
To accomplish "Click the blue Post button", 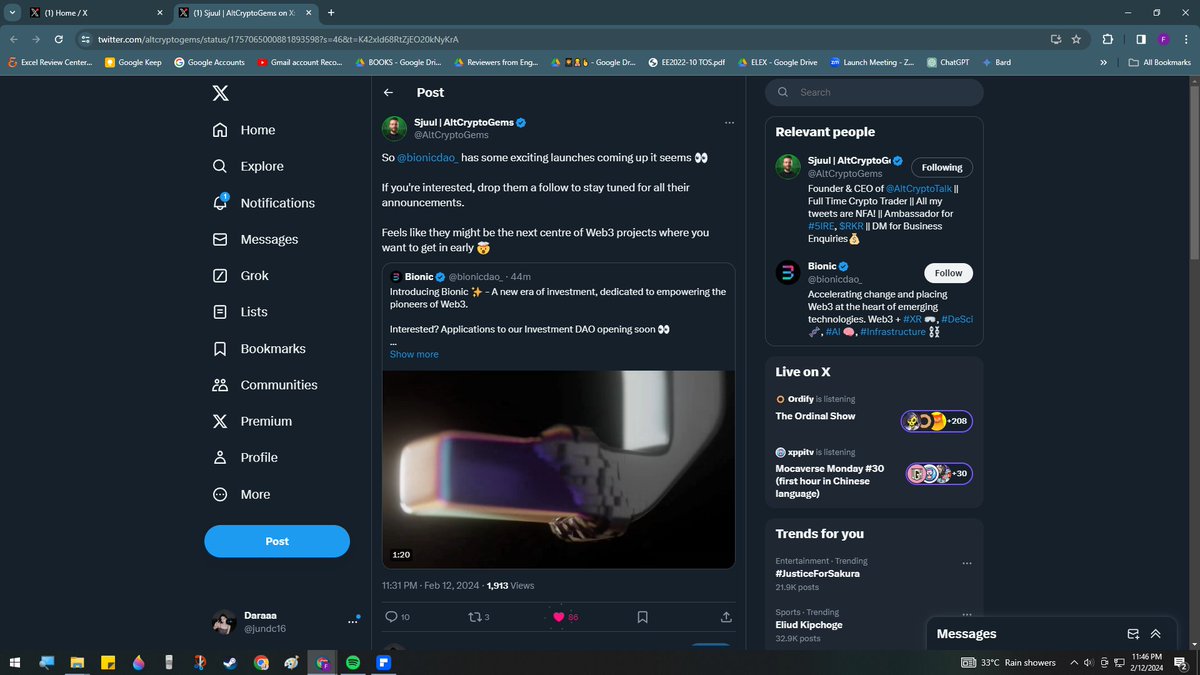I will click(x=277, y=541).
